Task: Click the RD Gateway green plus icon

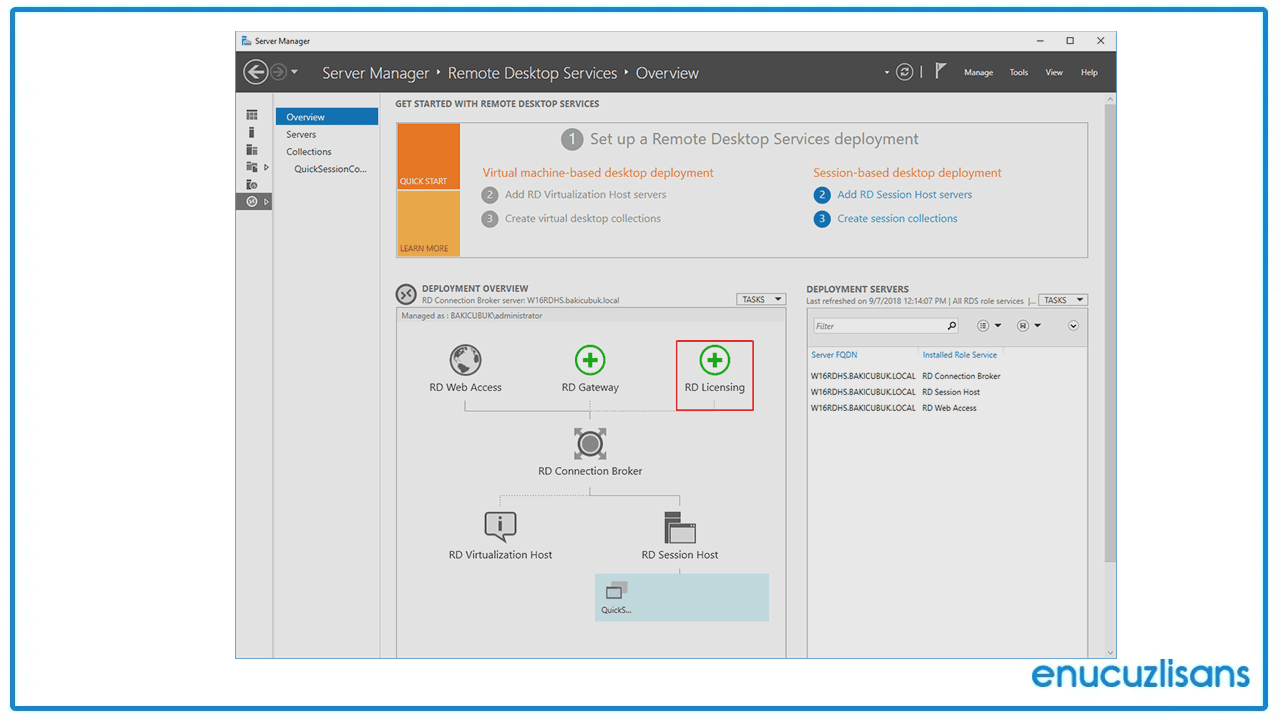Action: coord(590,360)
